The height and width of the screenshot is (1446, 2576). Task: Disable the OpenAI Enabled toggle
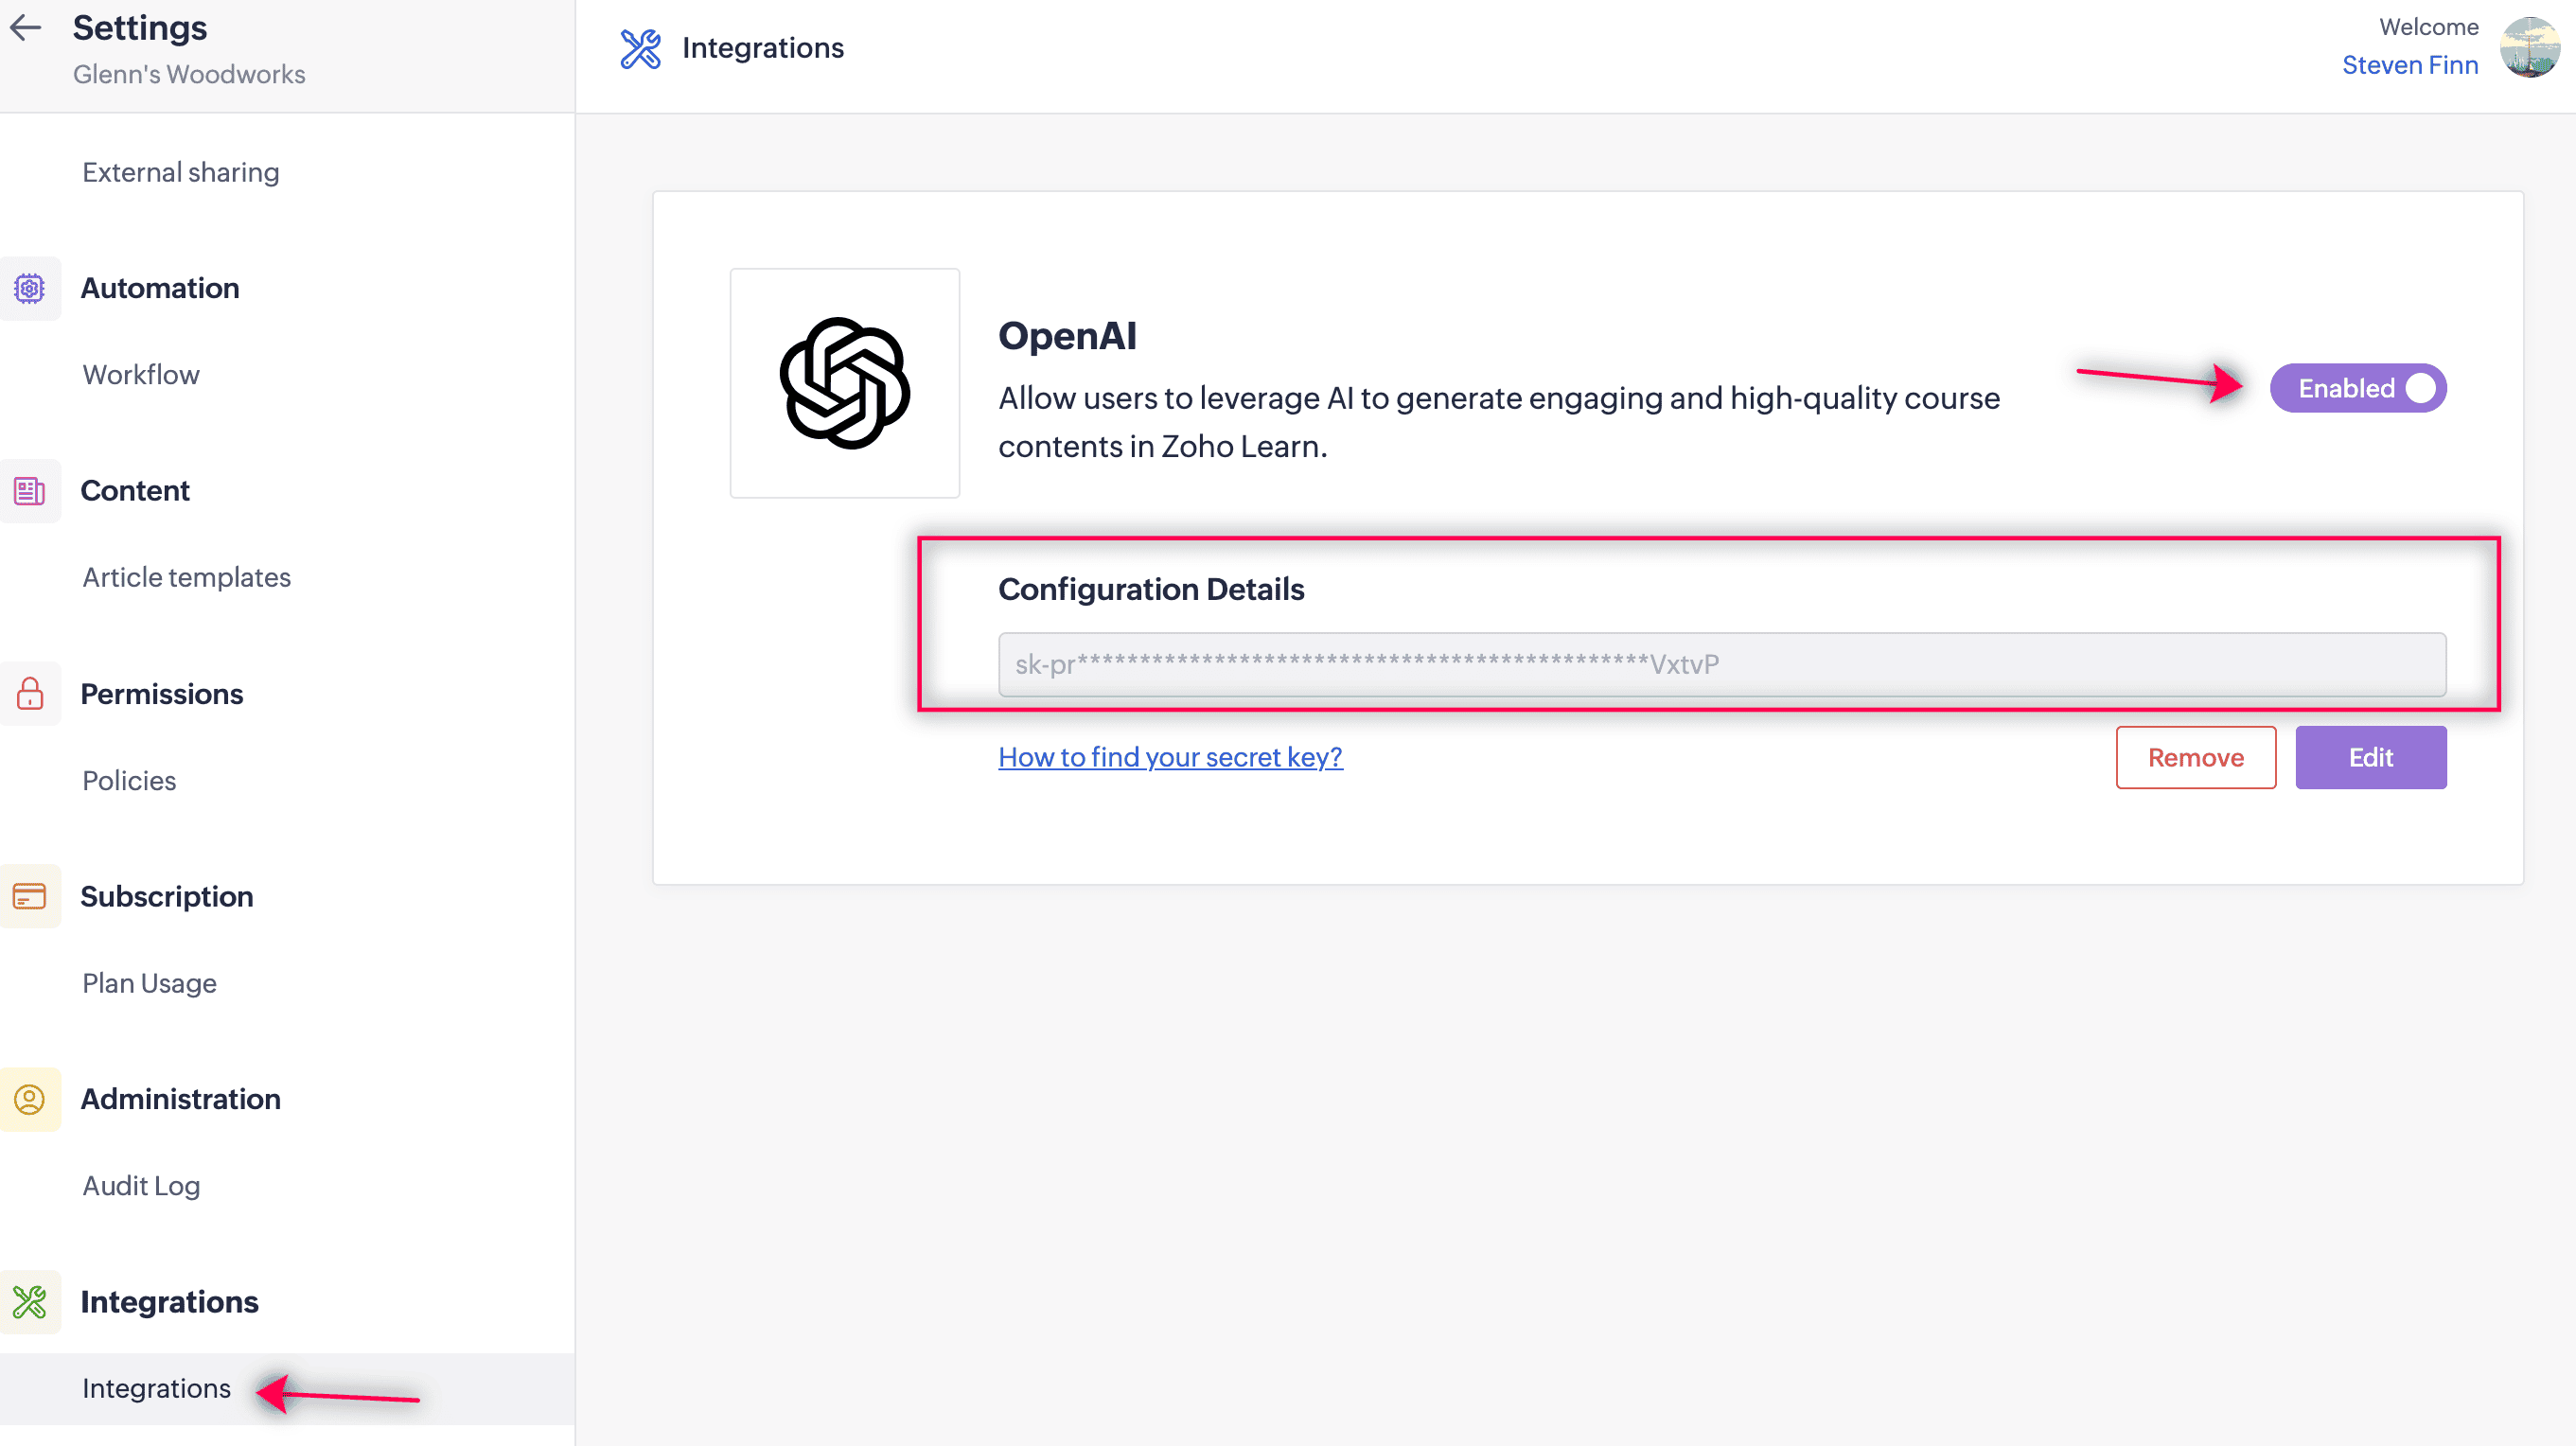pyautogui.click(x=2357, y=388)
